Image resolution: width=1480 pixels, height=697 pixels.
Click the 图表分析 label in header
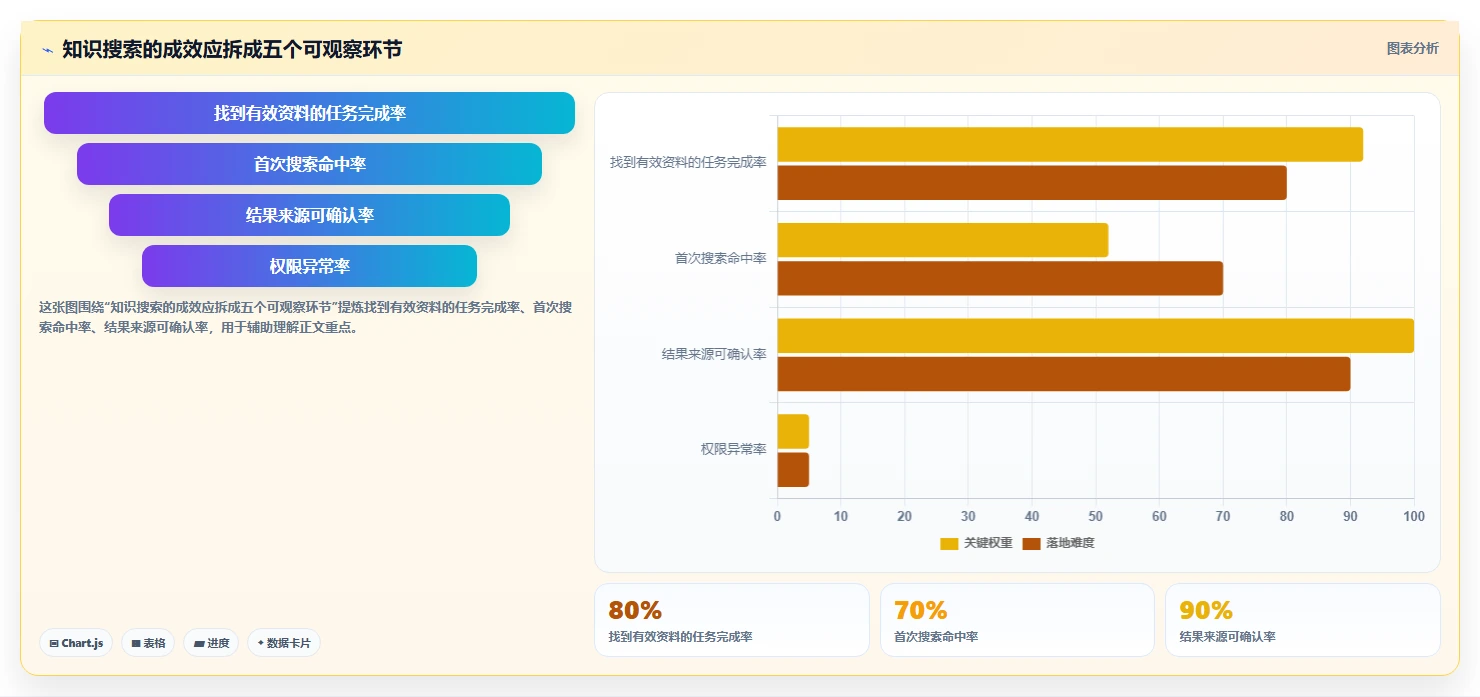[x=1412, y=48]
